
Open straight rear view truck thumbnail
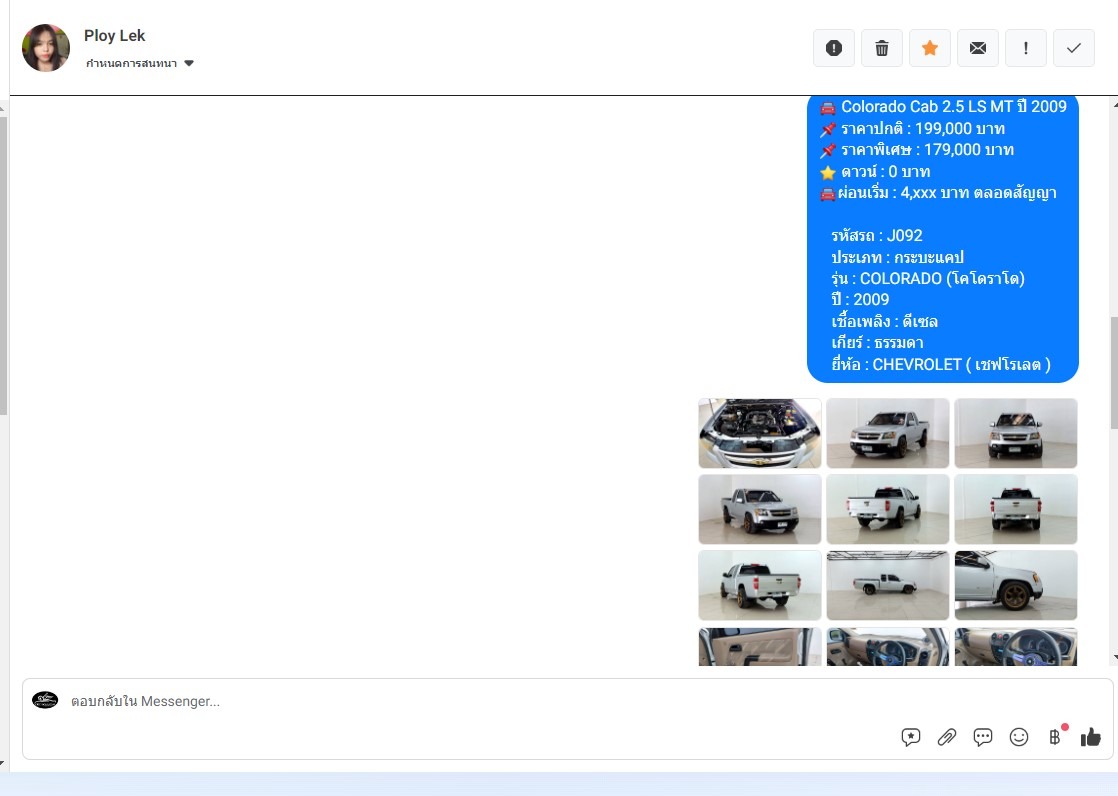click(1015, 509)
